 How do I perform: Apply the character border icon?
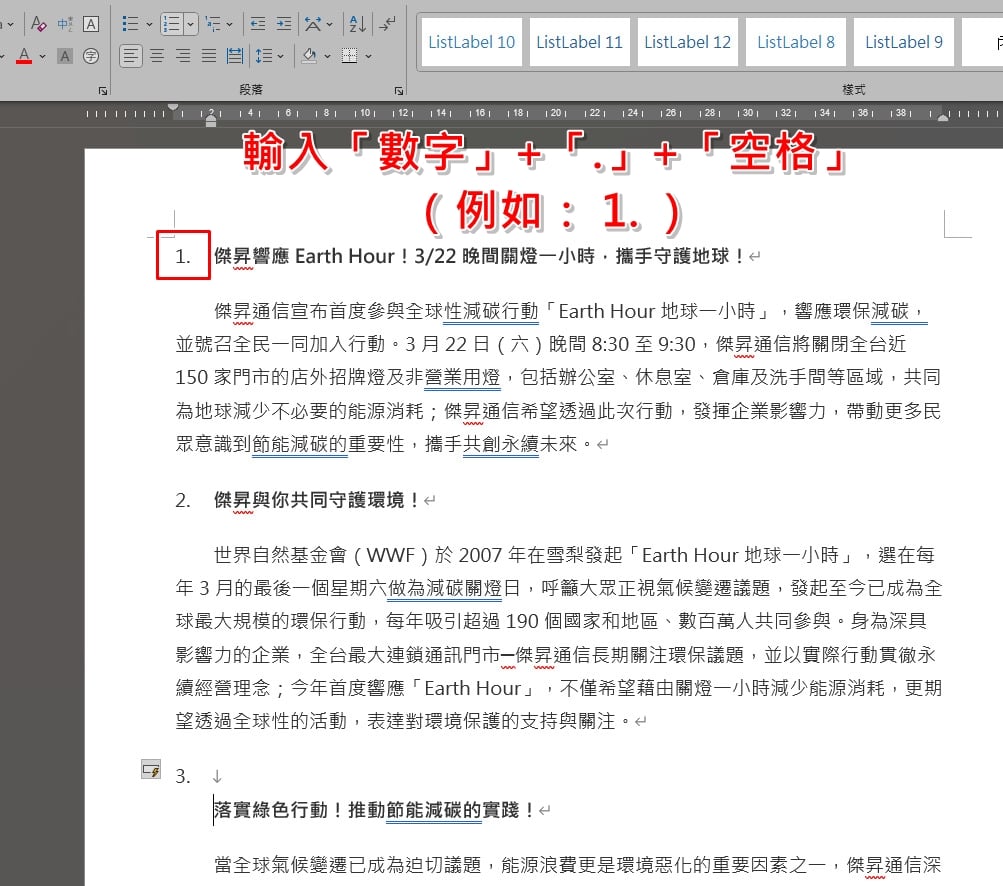pyautogui.click(x=91, y=24)
